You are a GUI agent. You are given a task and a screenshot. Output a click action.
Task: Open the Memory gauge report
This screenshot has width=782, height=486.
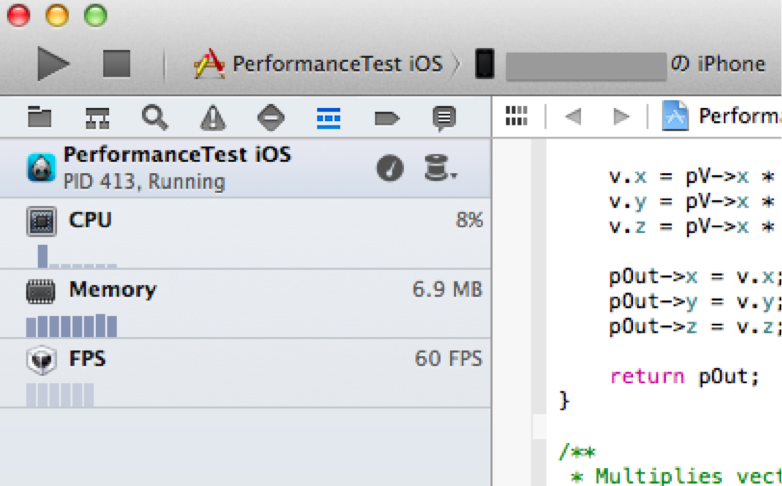(x=245, y=303)
